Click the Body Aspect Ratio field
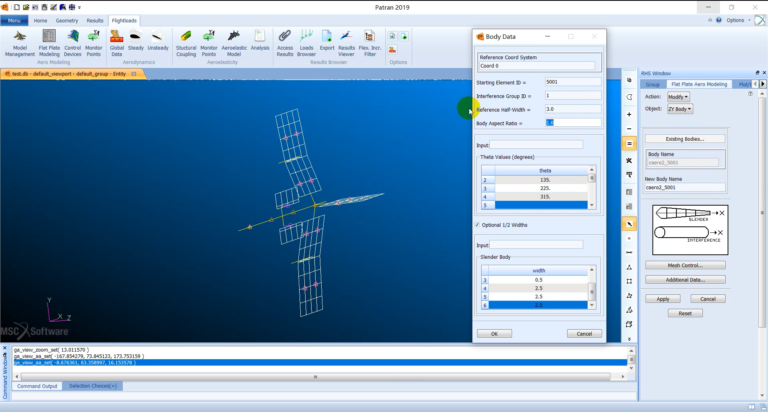 coord(573,122)
